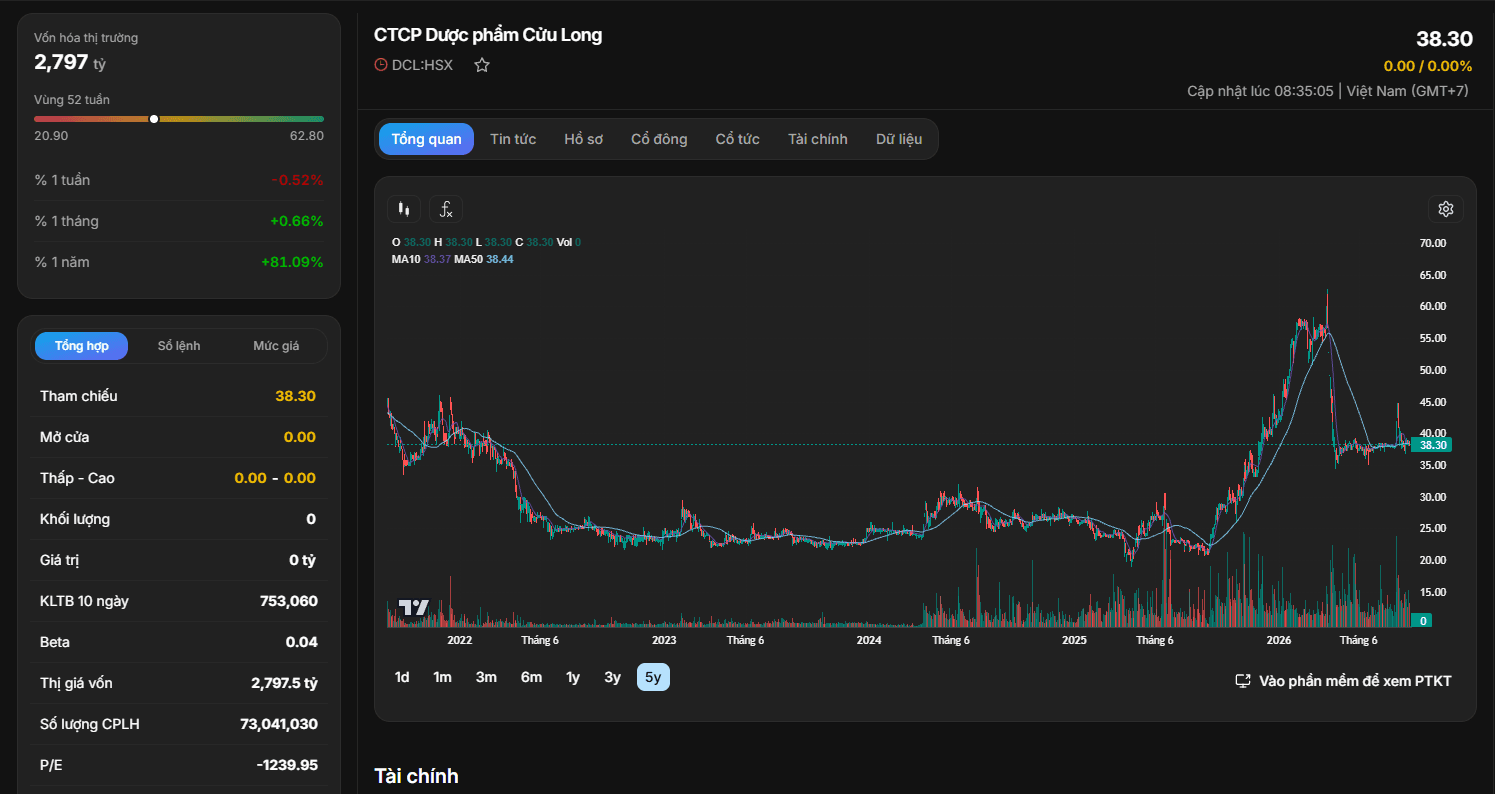The height and width of the screenshot is (794, 1495).
Task: Click the MA50 indicator legend
Action: (x=484, y=259)
